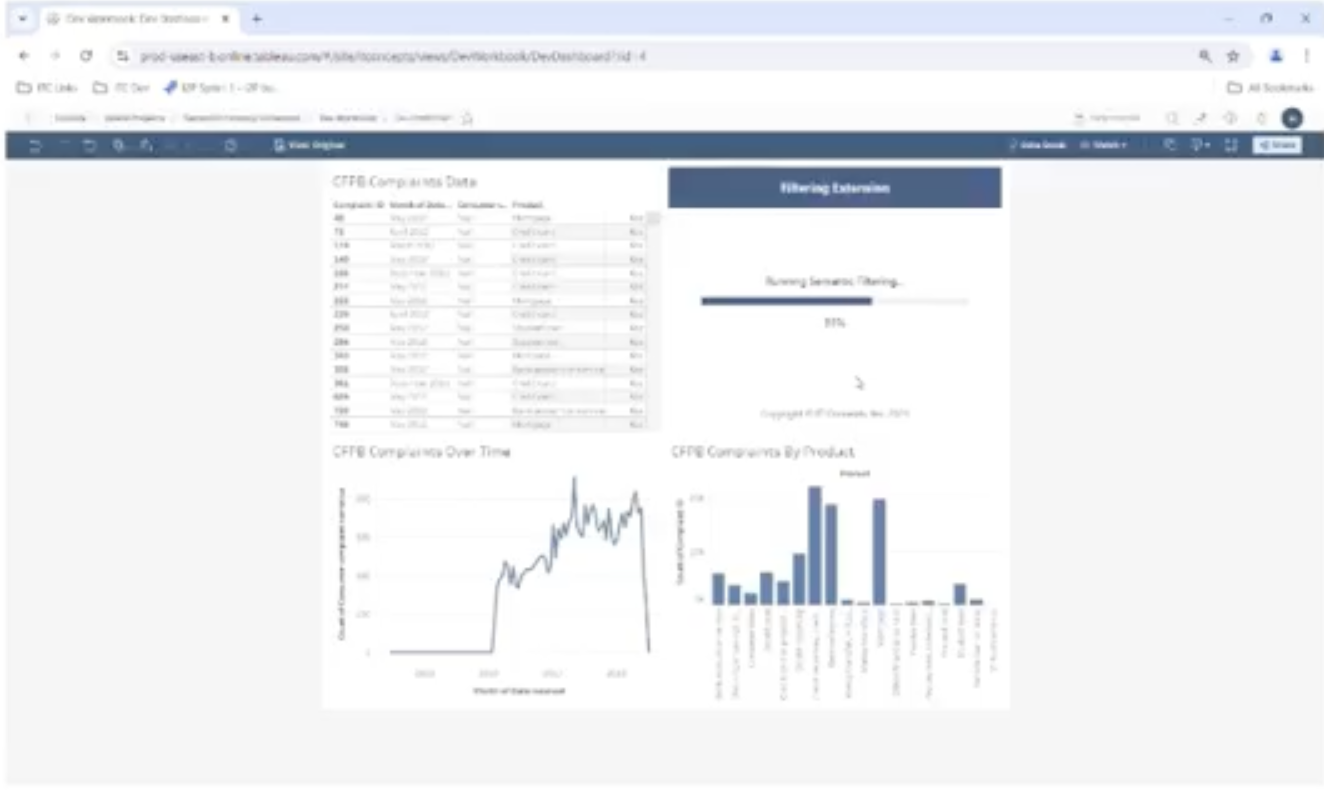Click the CFPB Complaints By Product title
The height and width of the screenshot is (792, 1324).
coord(762,452)
